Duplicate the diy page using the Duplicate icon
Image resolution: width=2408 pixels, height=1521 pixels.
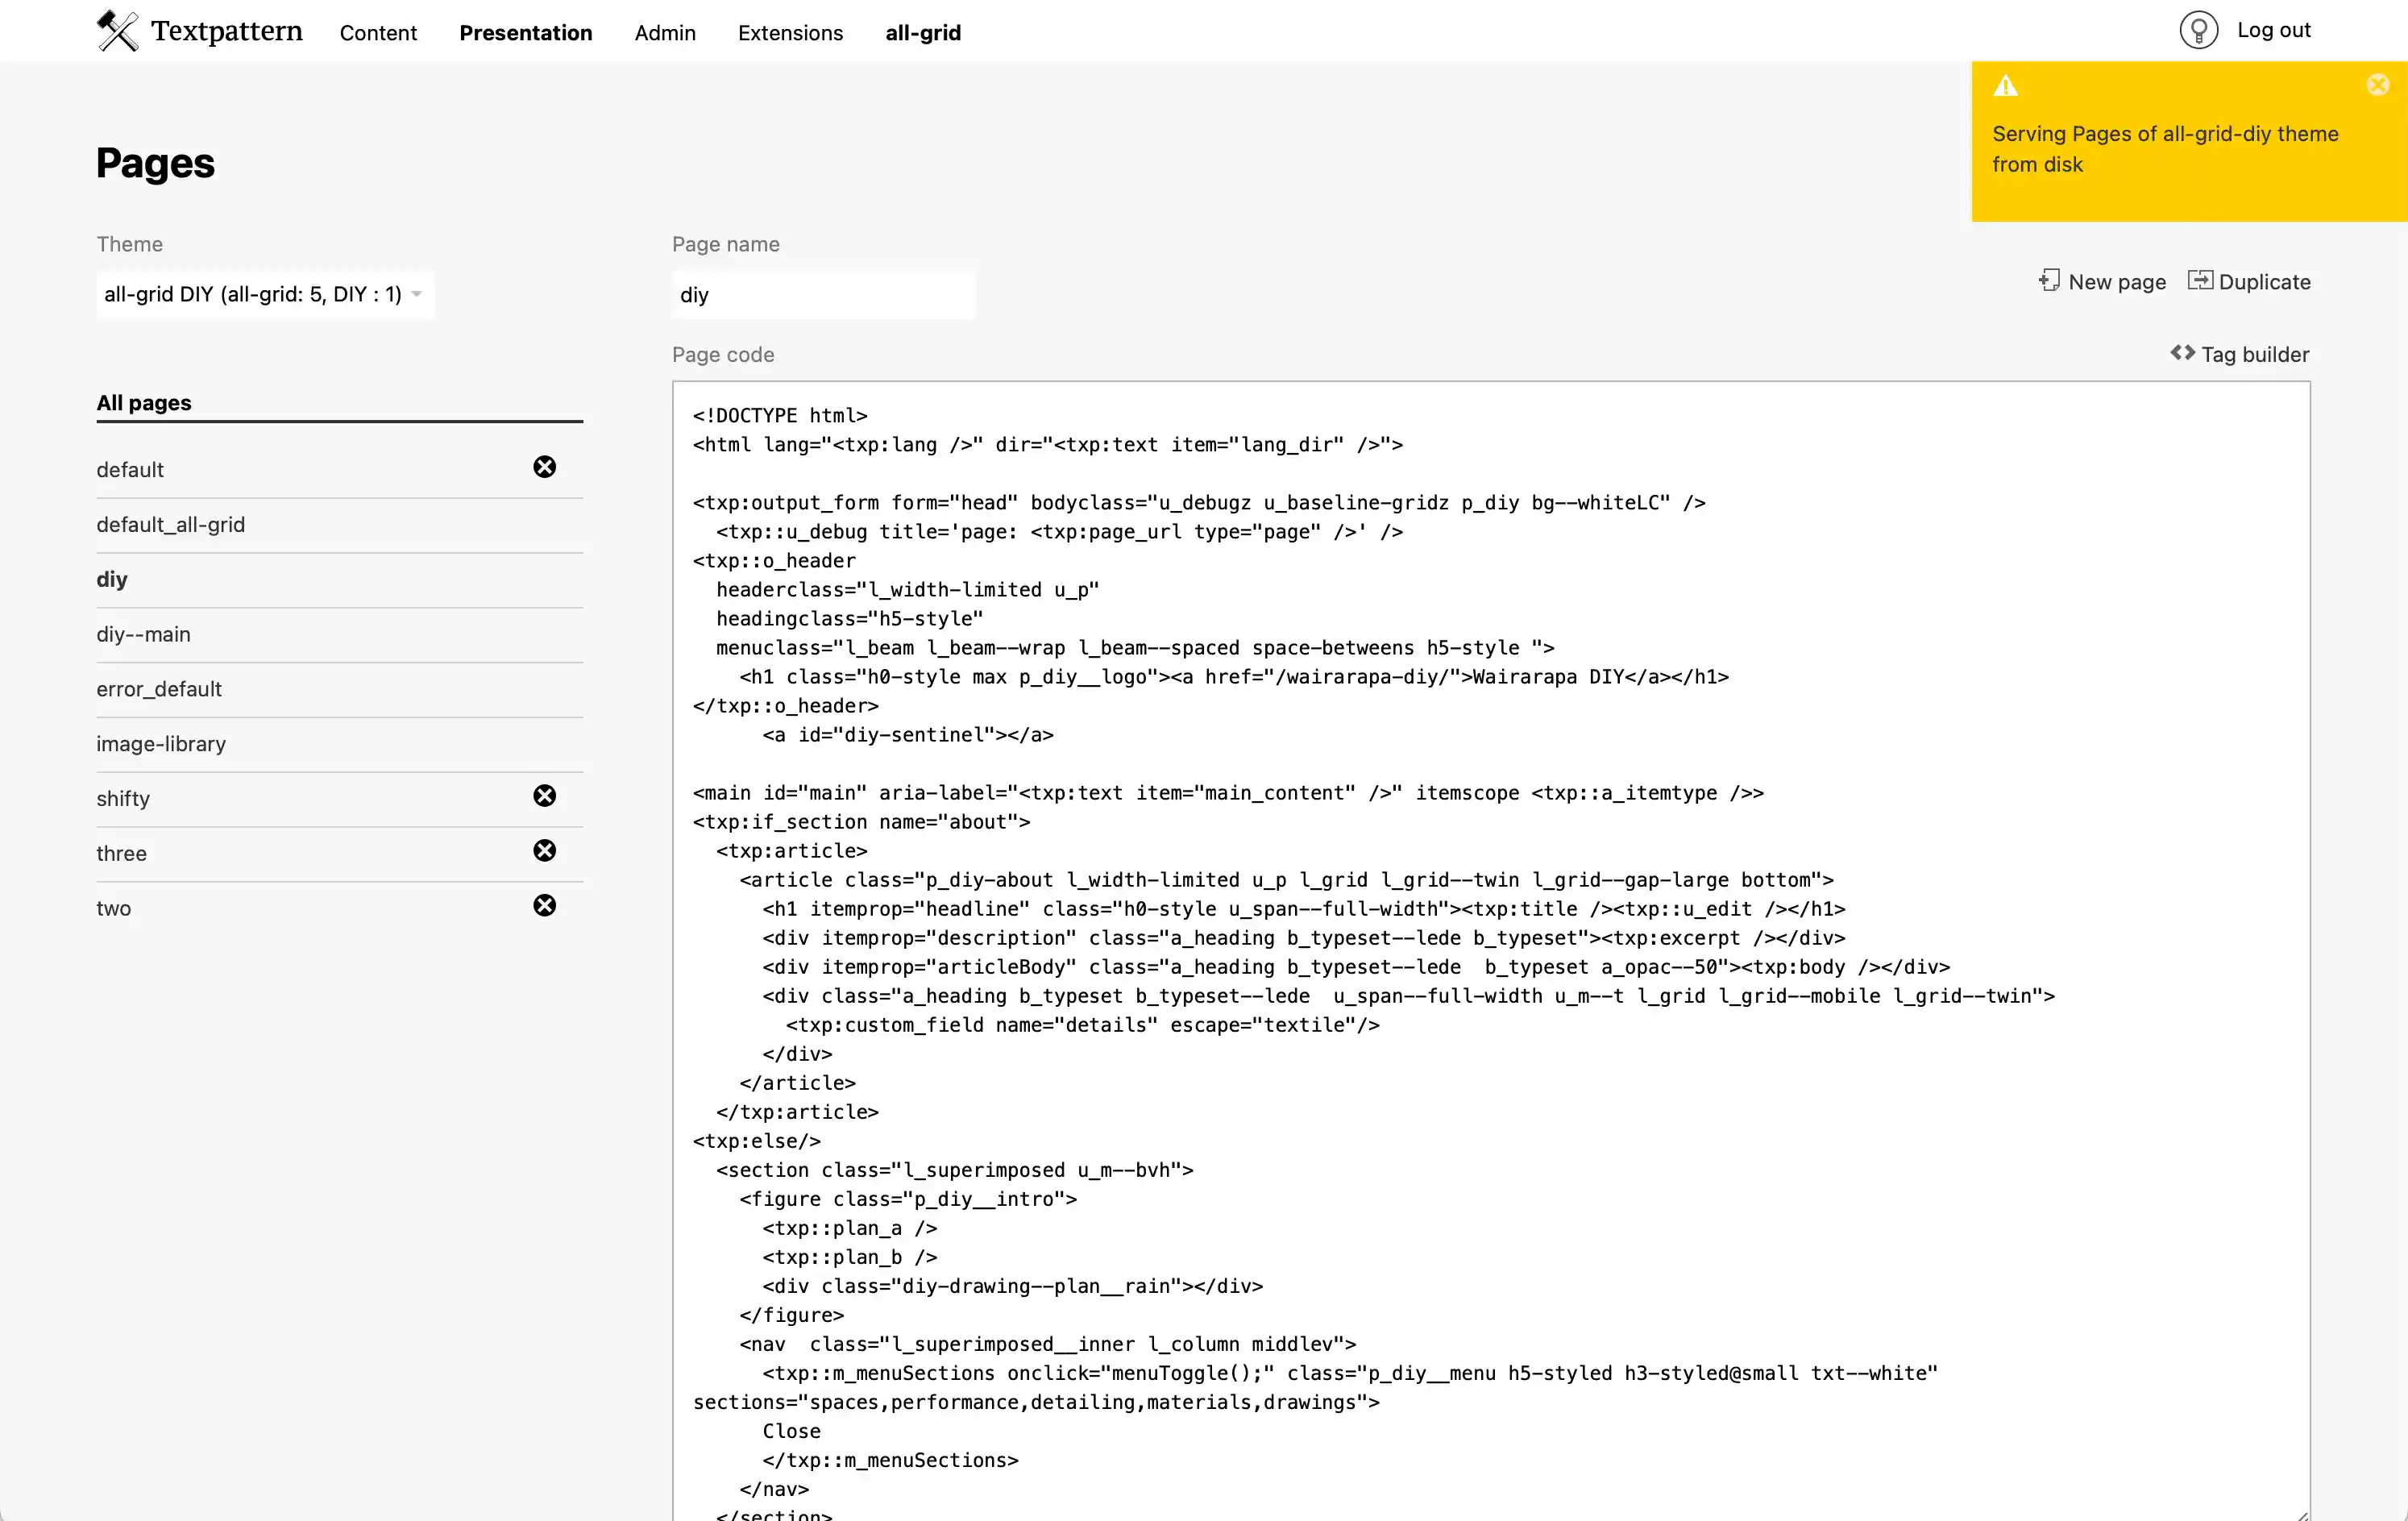[x=2200, y=281]
